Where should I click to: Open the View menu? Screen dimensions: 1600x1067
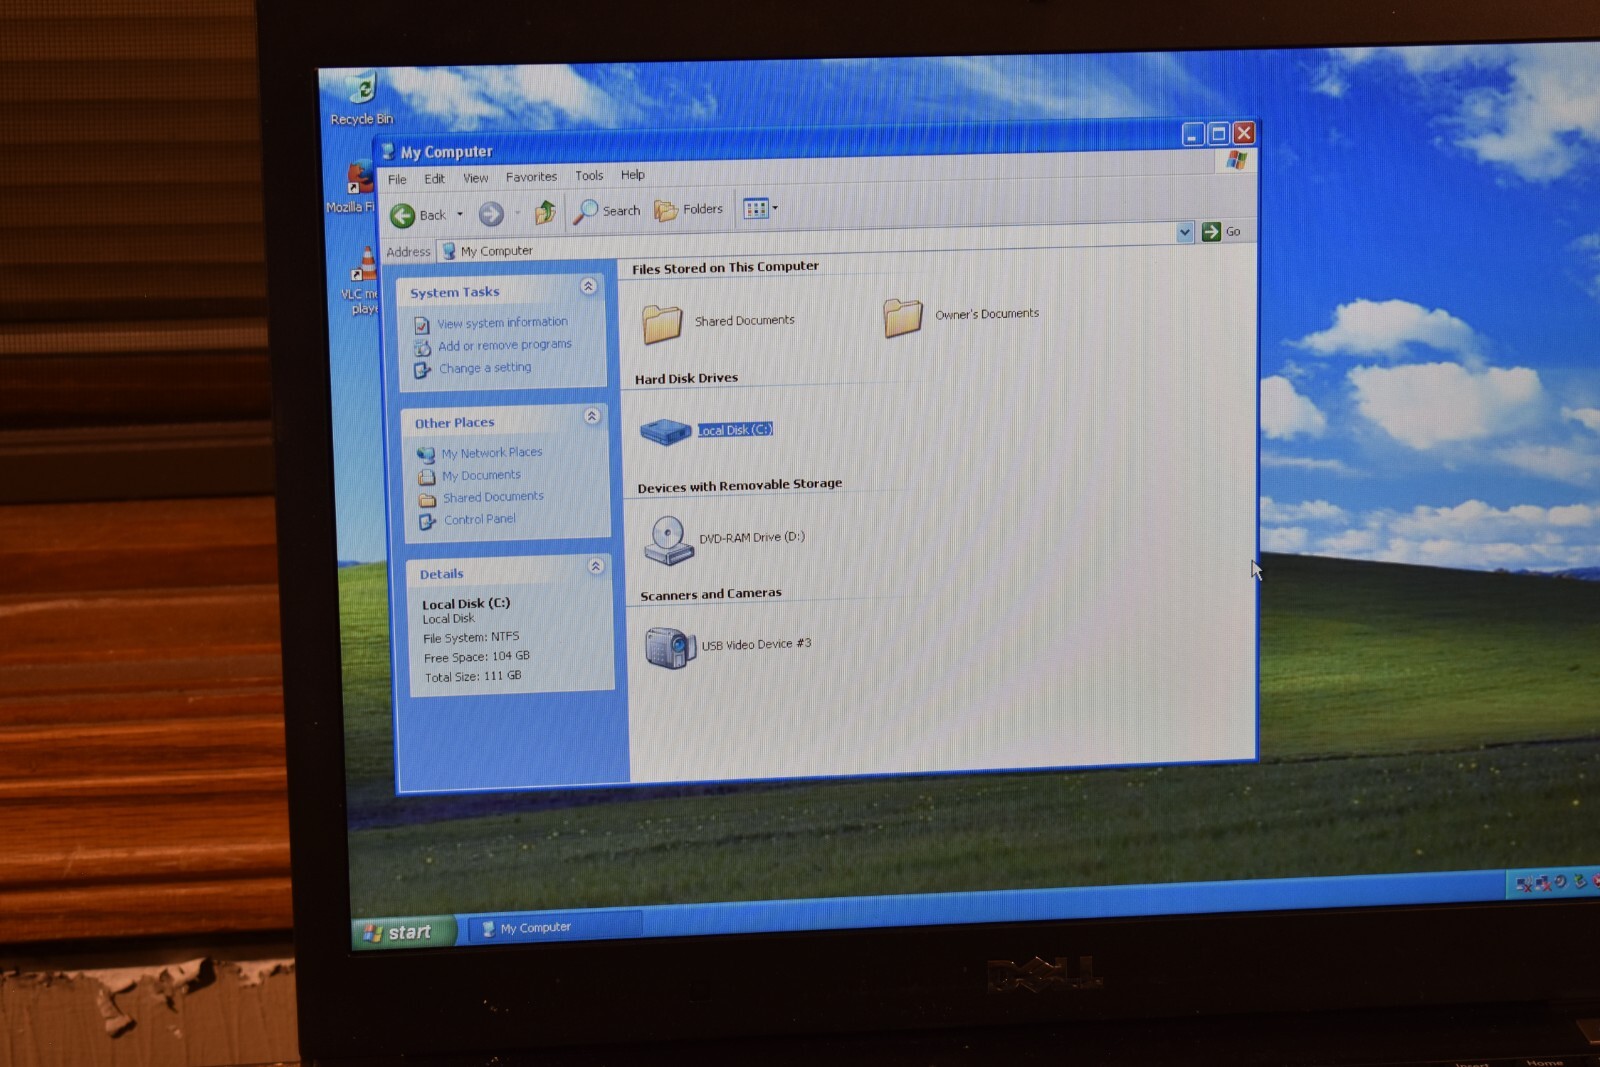[476, 177]
